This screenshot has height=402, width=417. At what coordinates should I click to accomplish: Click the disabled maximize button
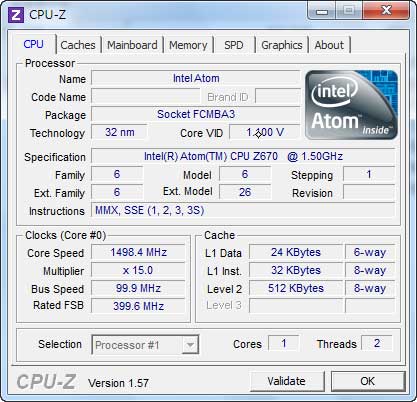[x=349, y=11]
